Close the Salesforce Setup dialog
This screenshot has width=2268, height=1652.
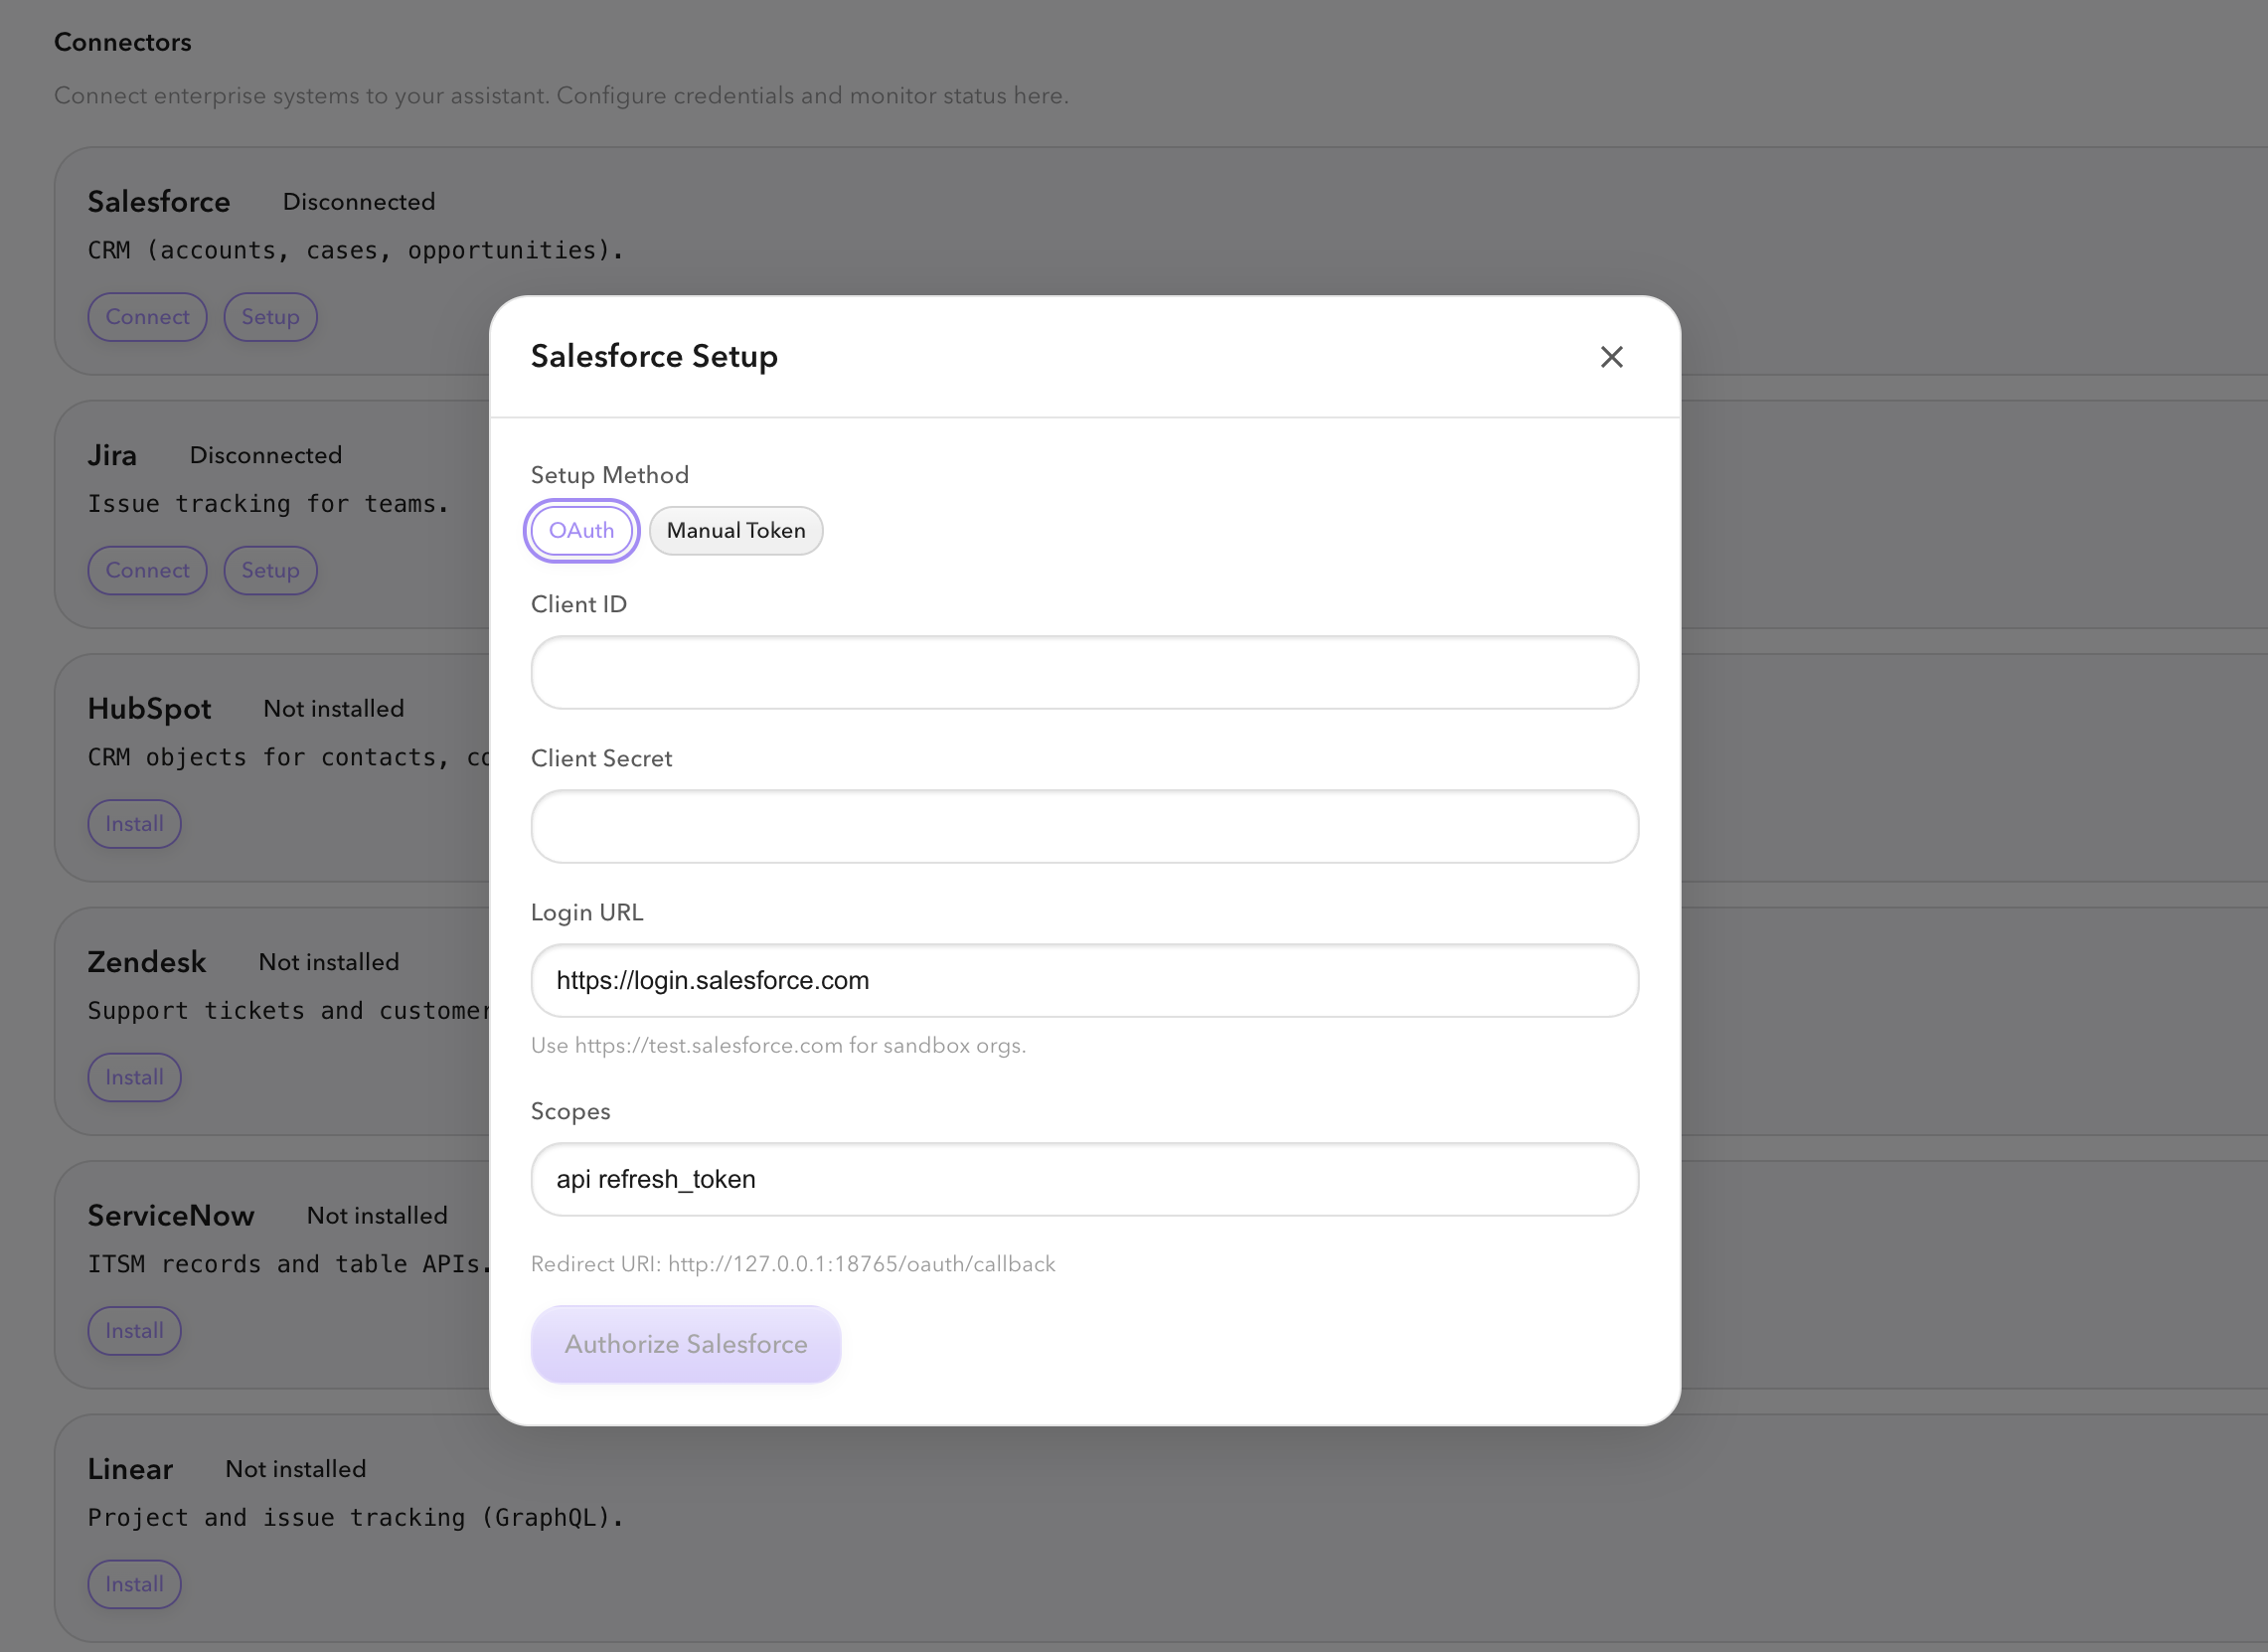(x=1610, y=357)
